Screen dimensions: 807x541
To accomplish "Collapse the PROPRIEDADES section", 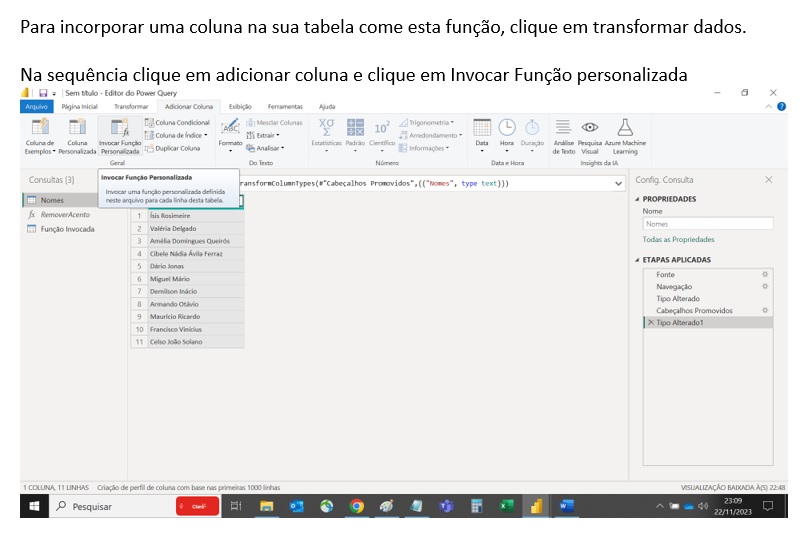I will pos(637,199).
